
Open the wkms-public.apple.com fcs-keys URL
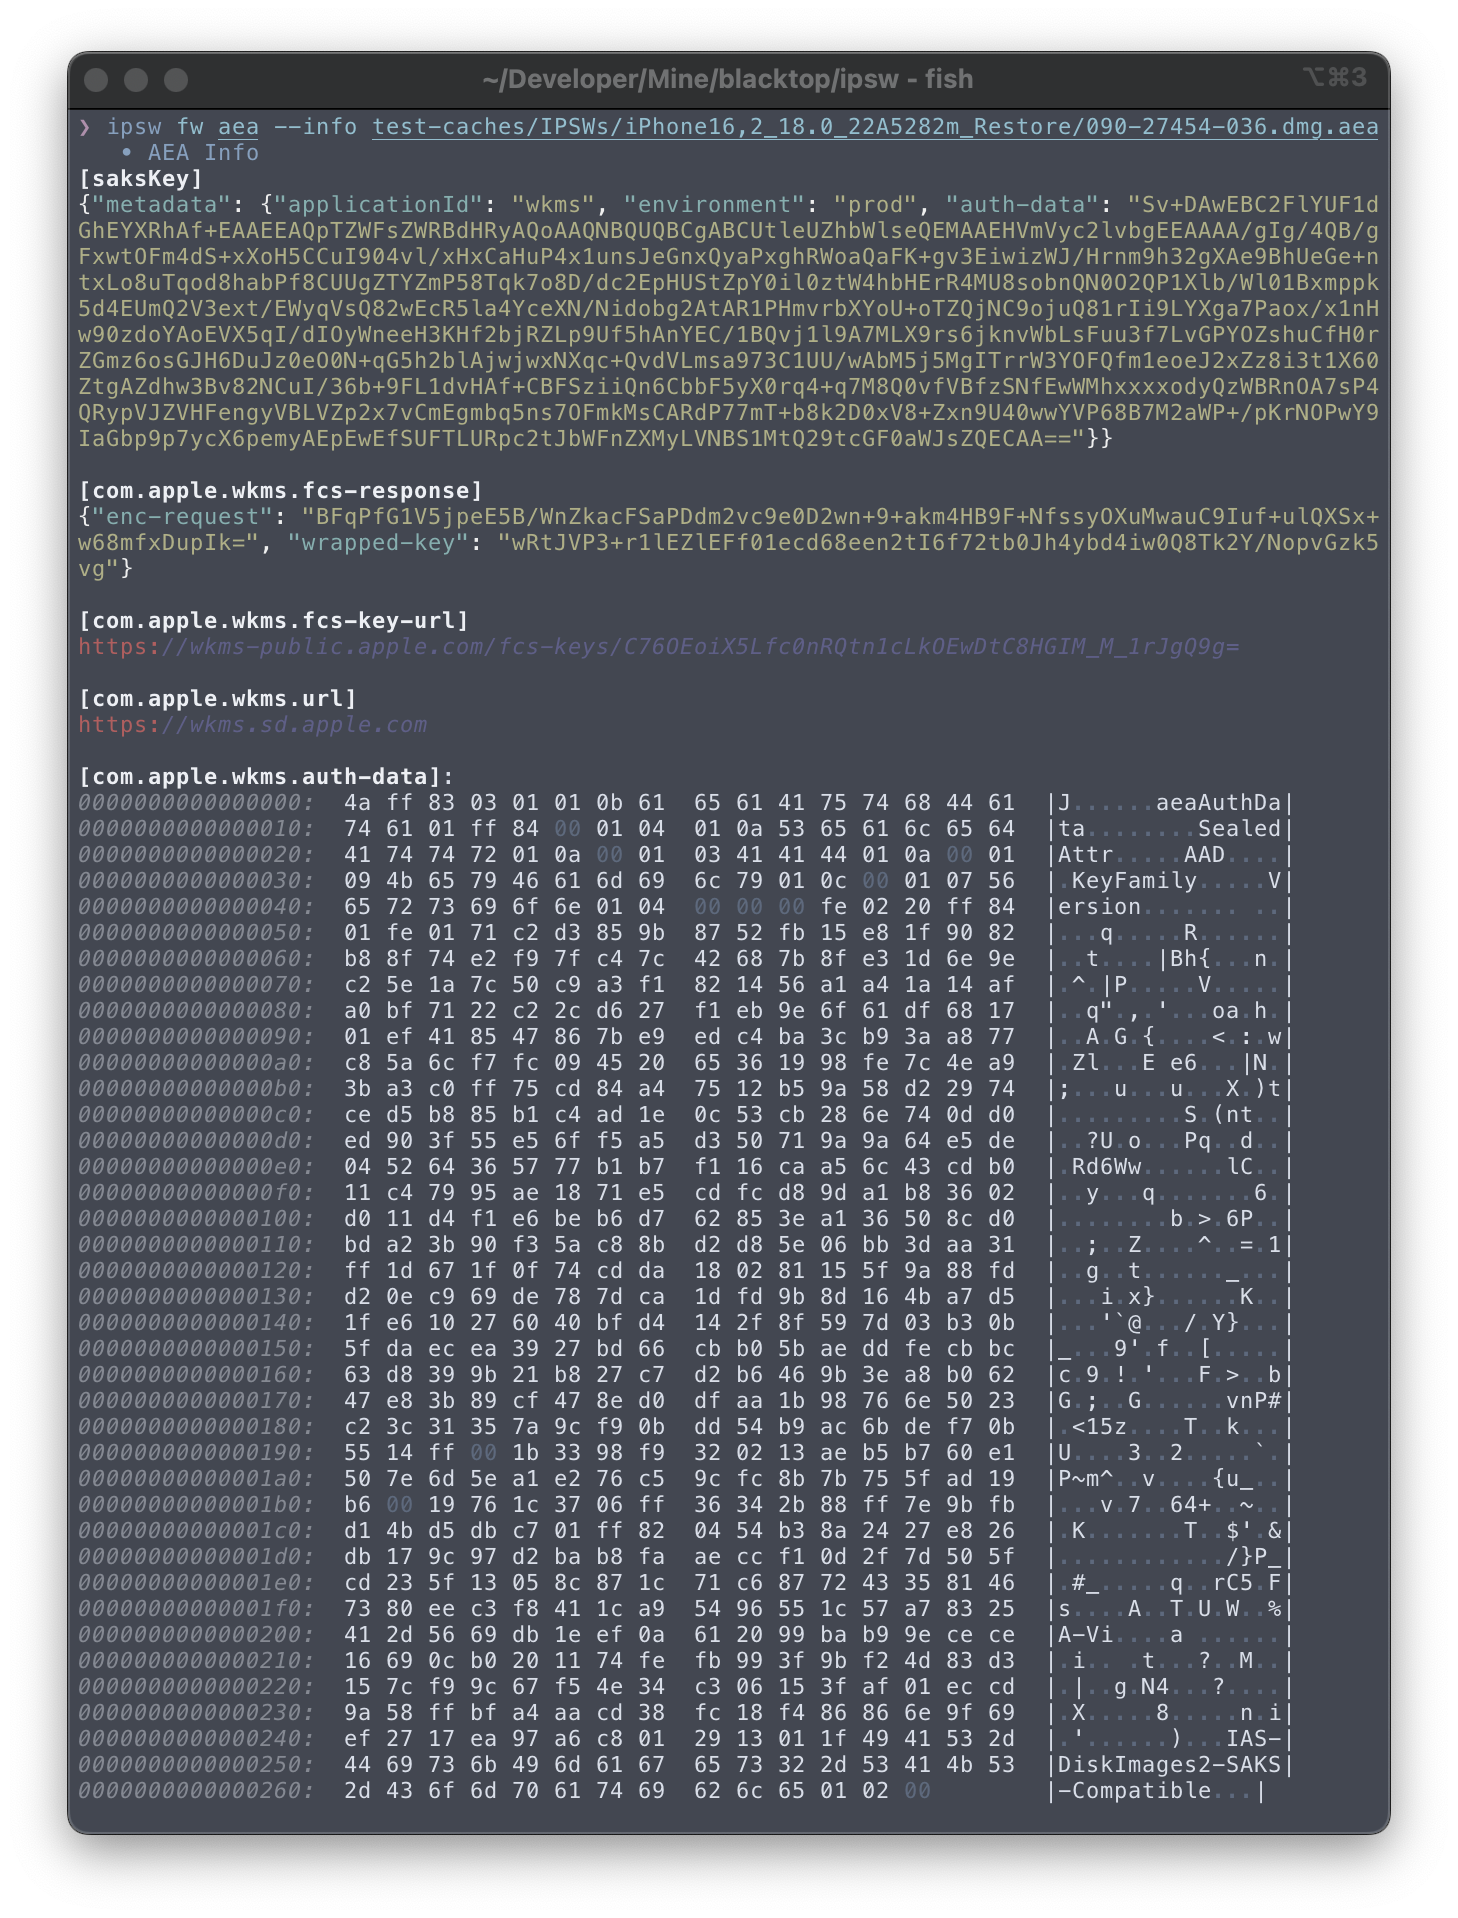(x=658, y=647)
